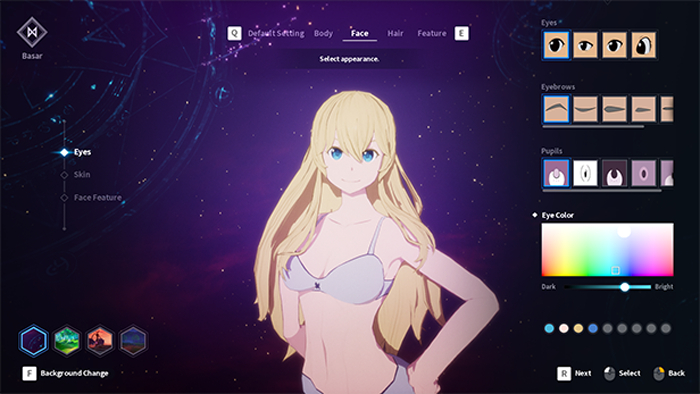Click the Eyebrows list horizontal scrollbar

[x=593, y=127]
